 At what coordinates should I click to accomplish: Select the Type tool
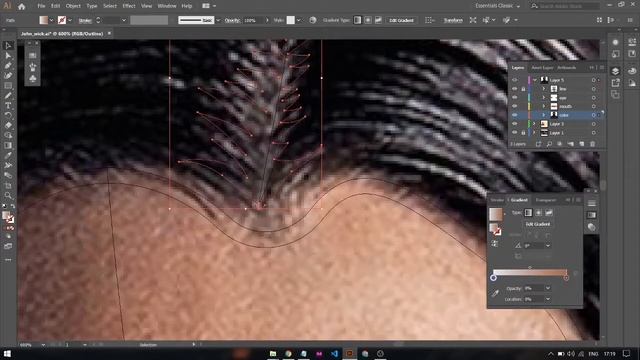coord(8,105)
